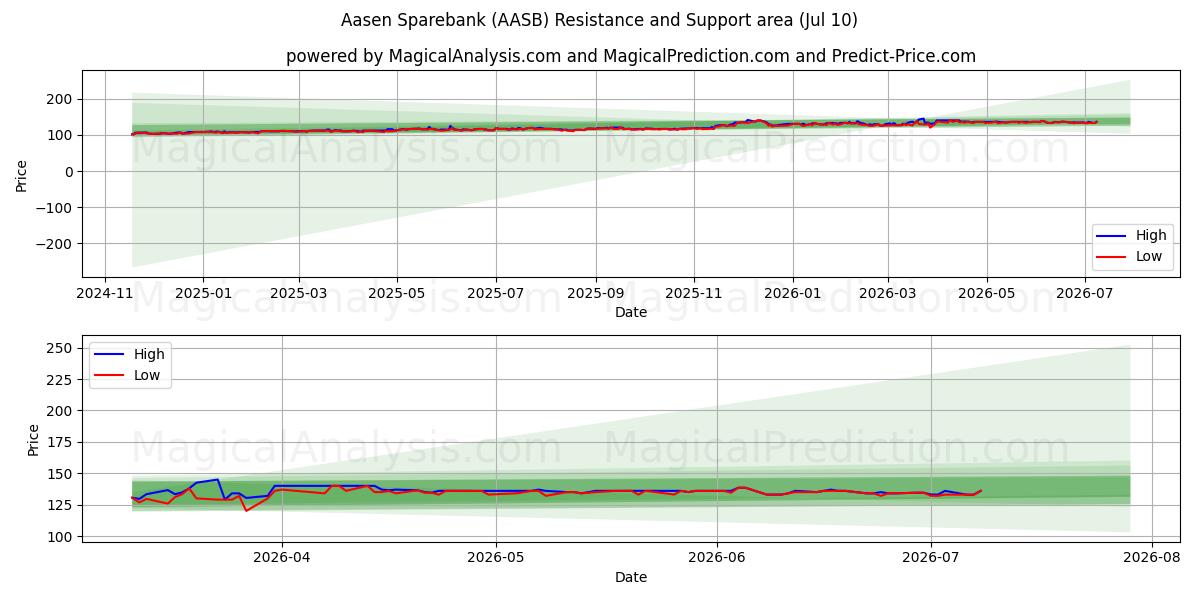Click the 'Date' axis label under the top chart

(631, 313)
